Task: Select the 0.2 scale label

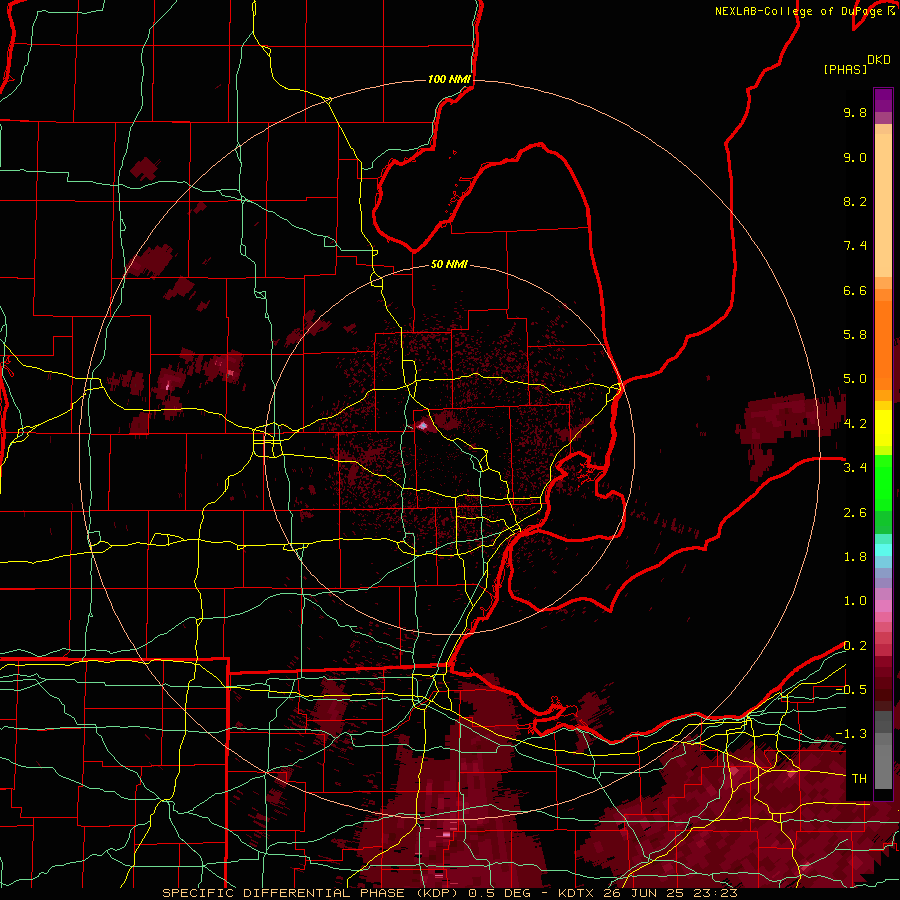Action: pyautogui.click(x=855, y=646)
